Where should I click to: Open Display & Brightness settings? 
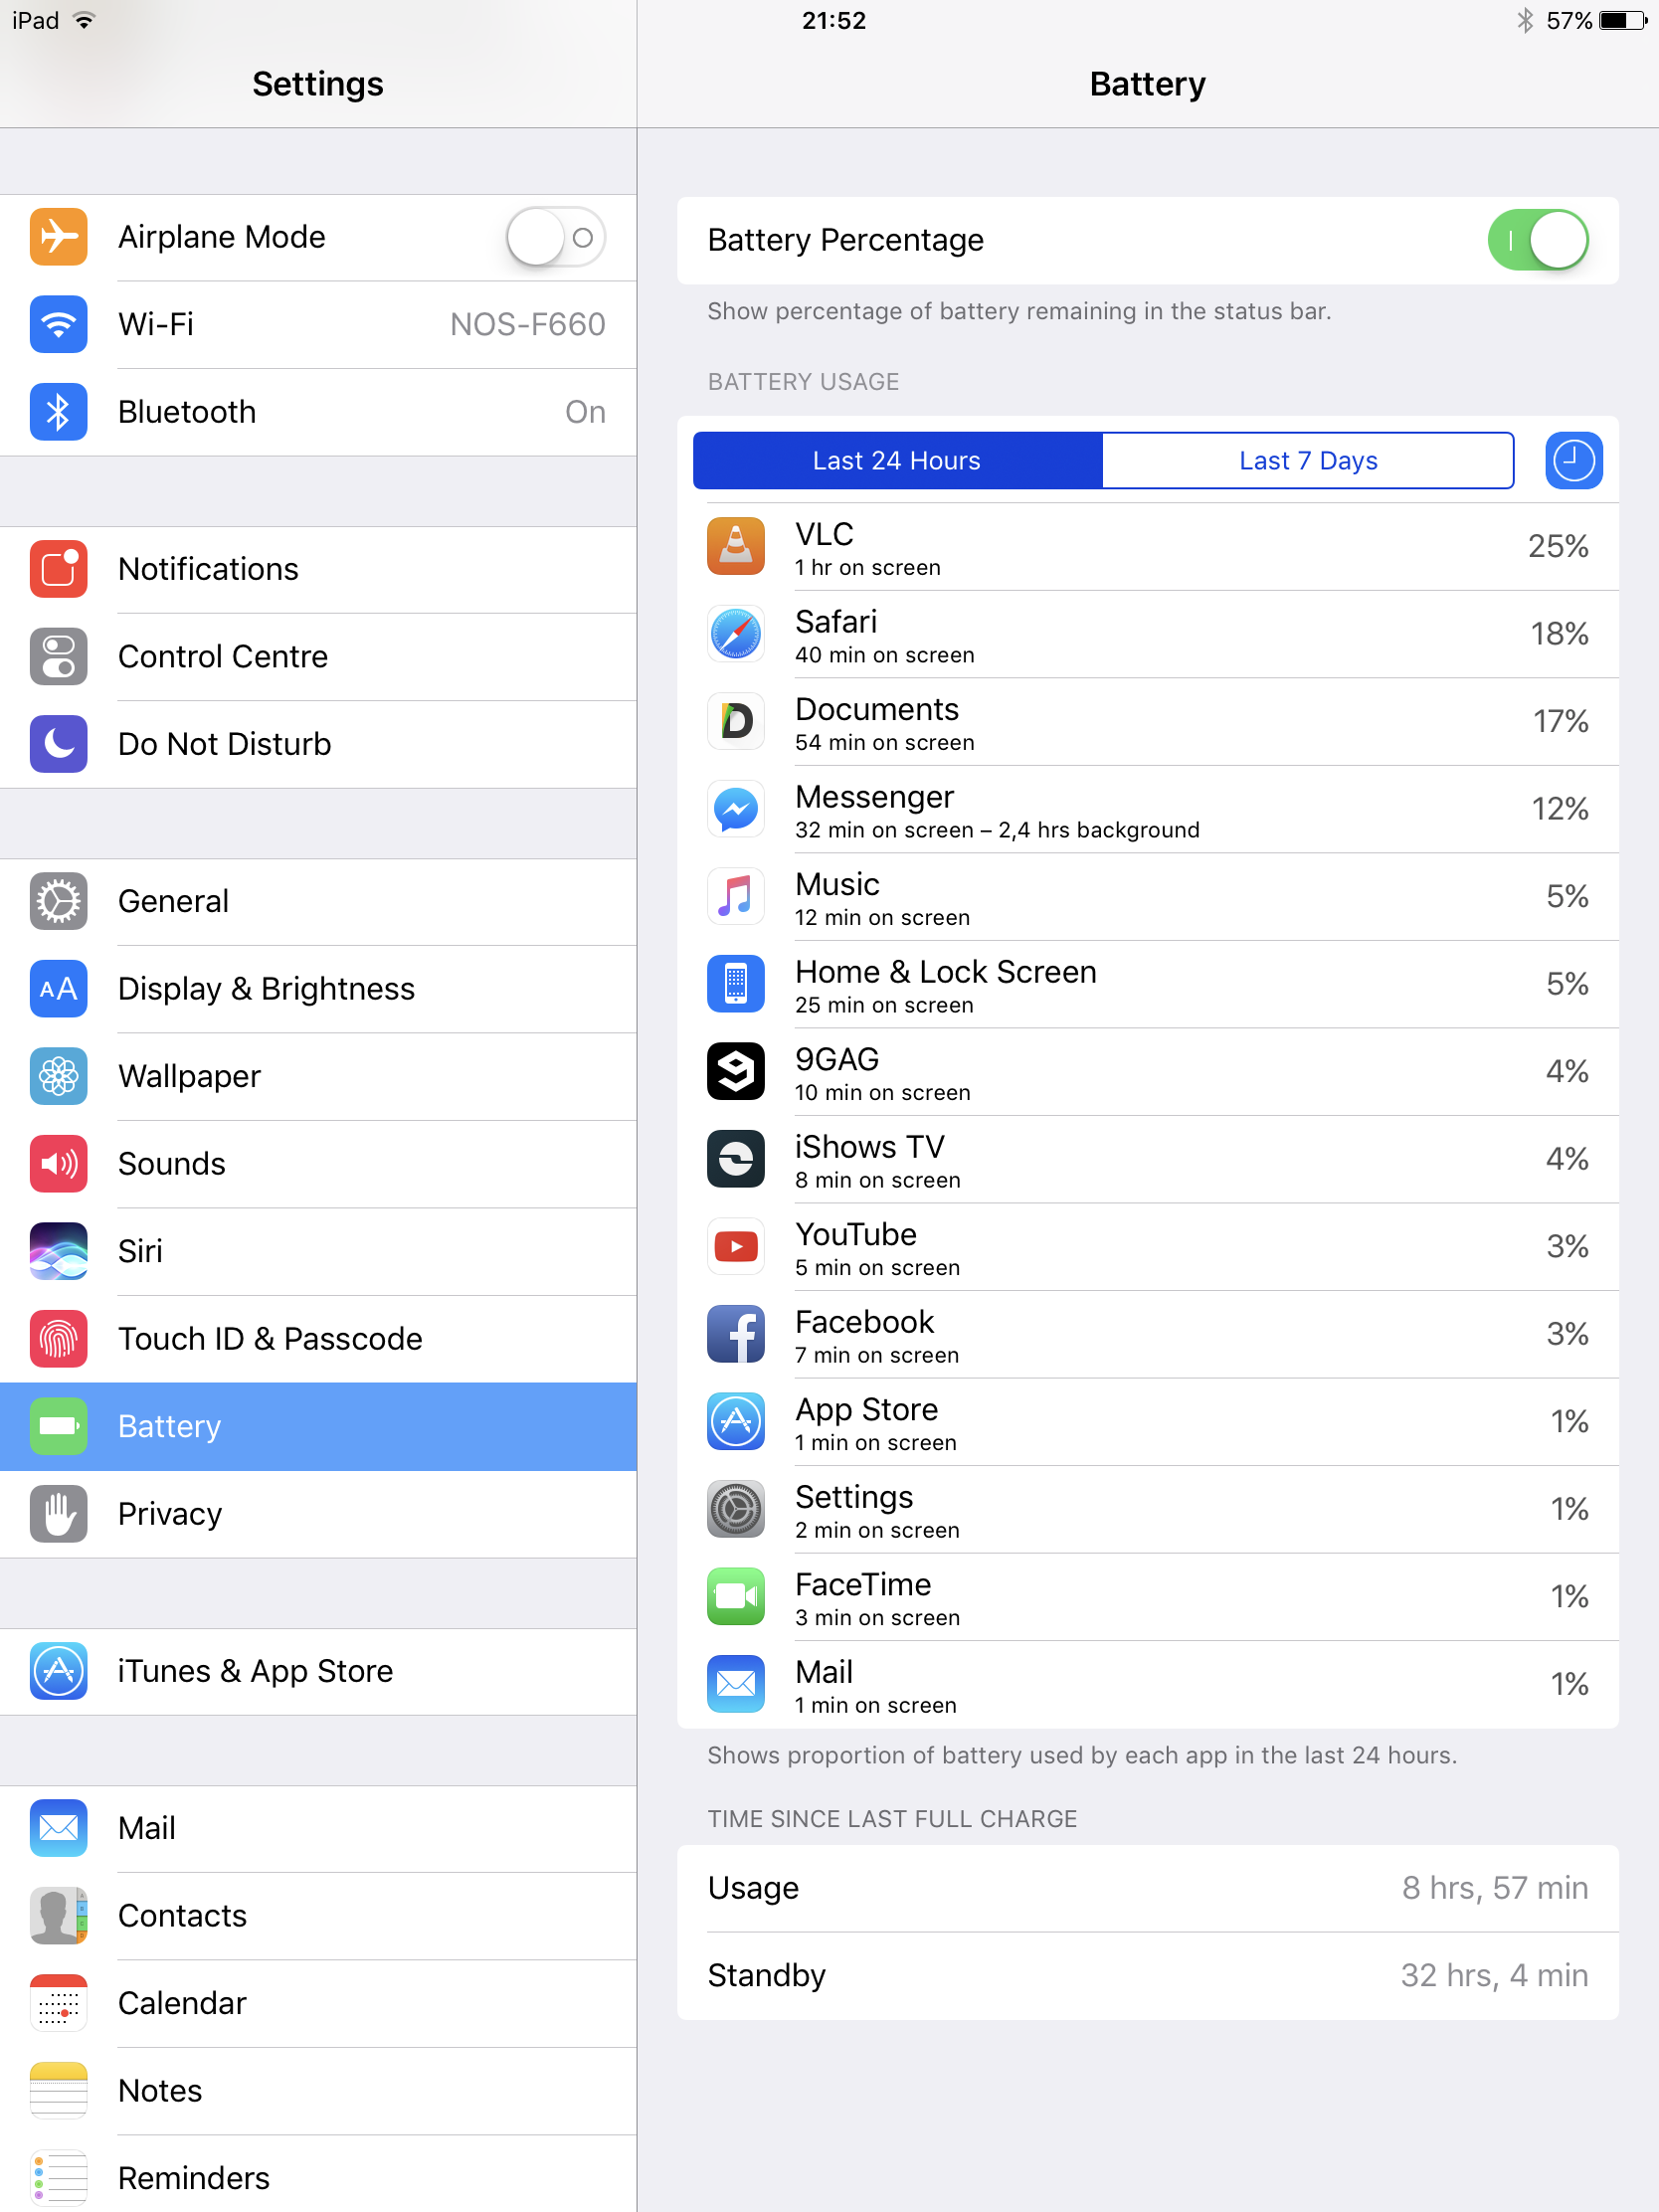pyautogui.click(x=318, y=989)
